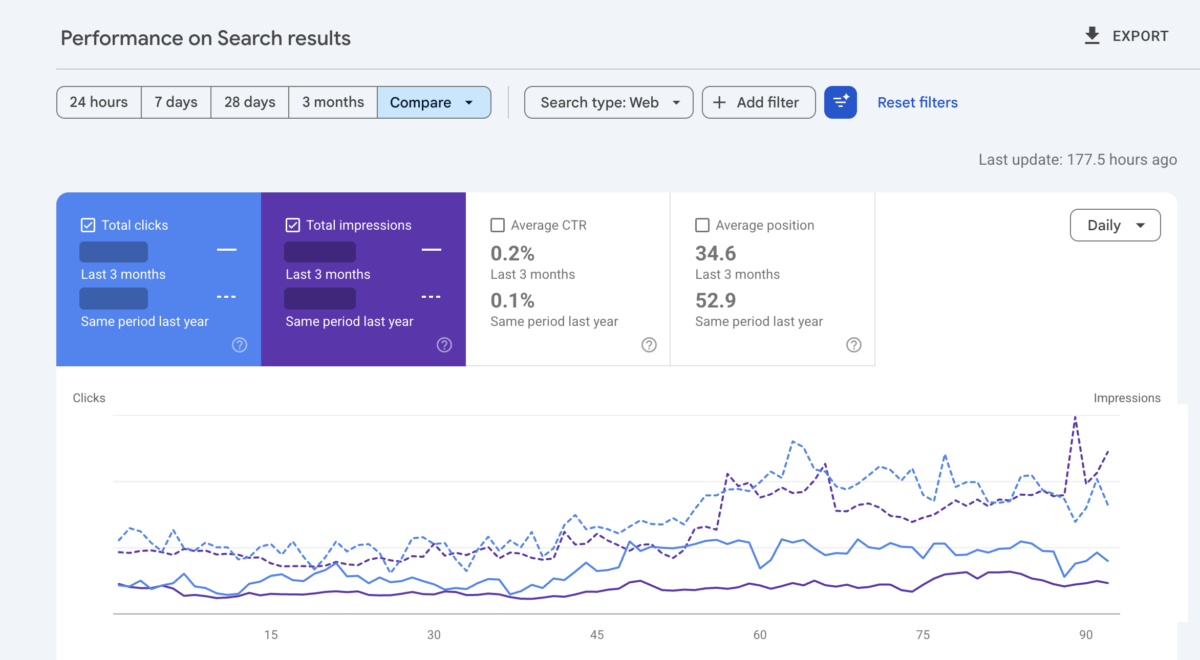Click the Impressions axis label
The image size is (1200, 660).
[1127, 398]
